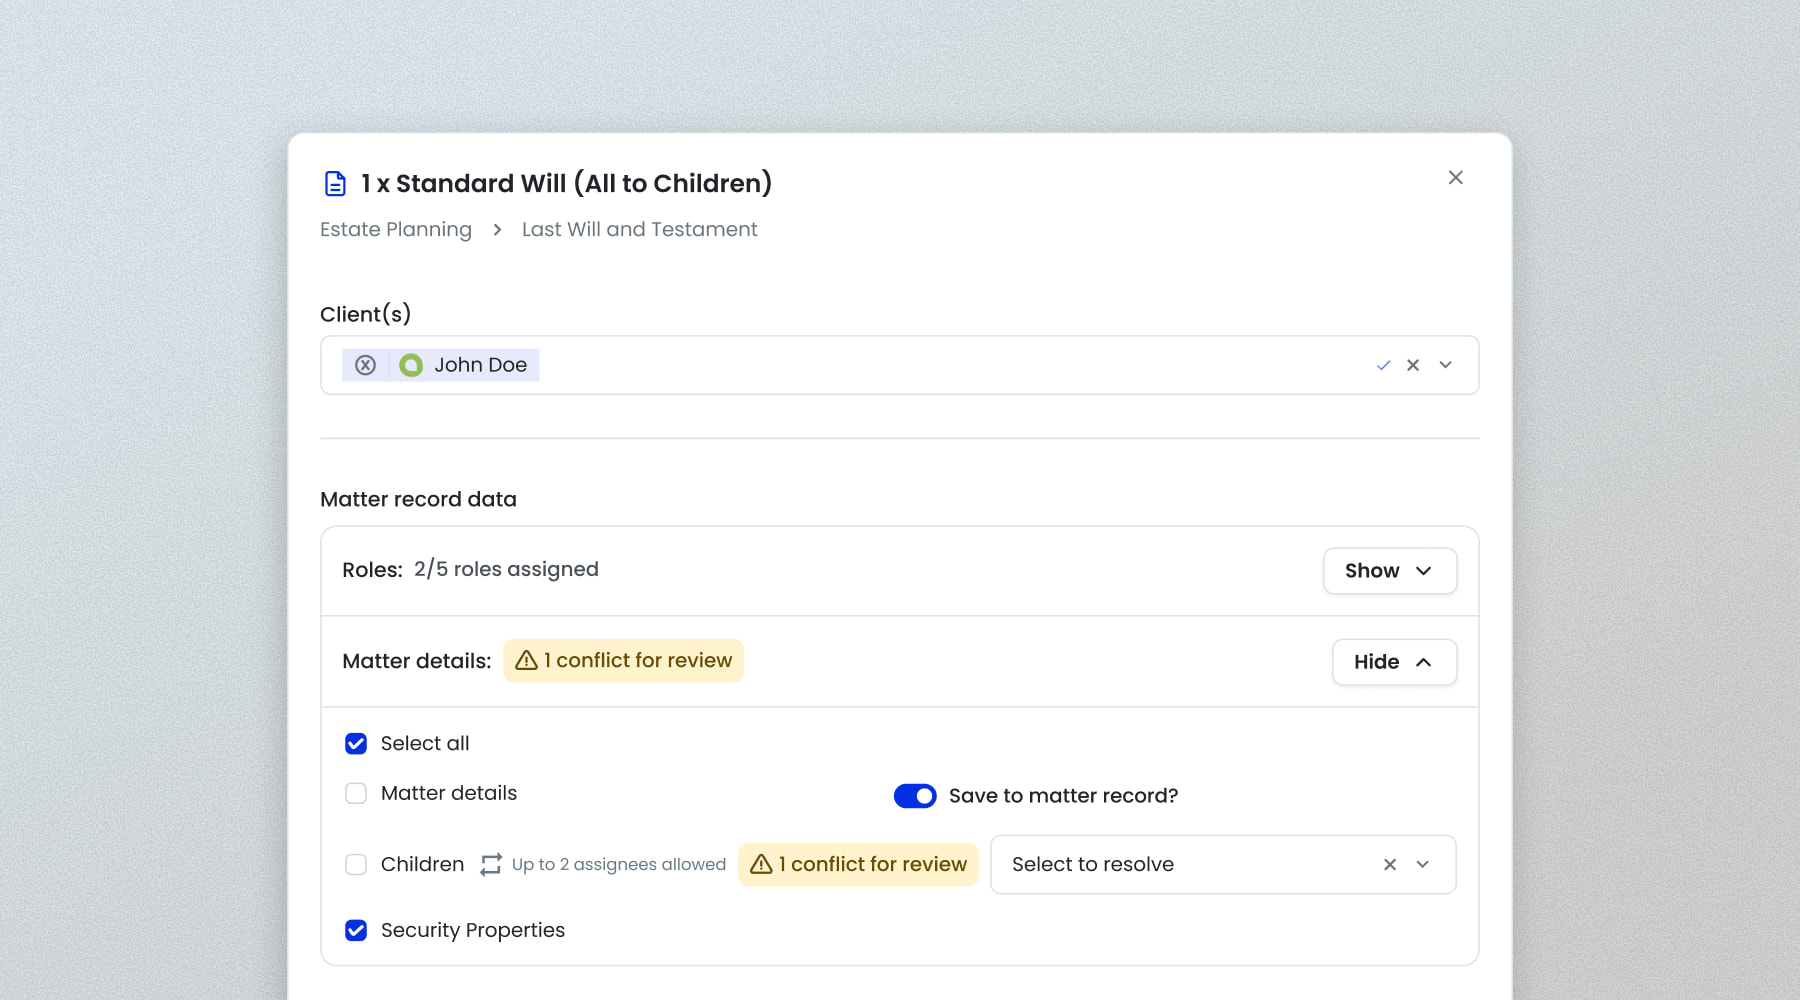
Task: Click John Doe's green avatar icon
Action: [411, 365]
